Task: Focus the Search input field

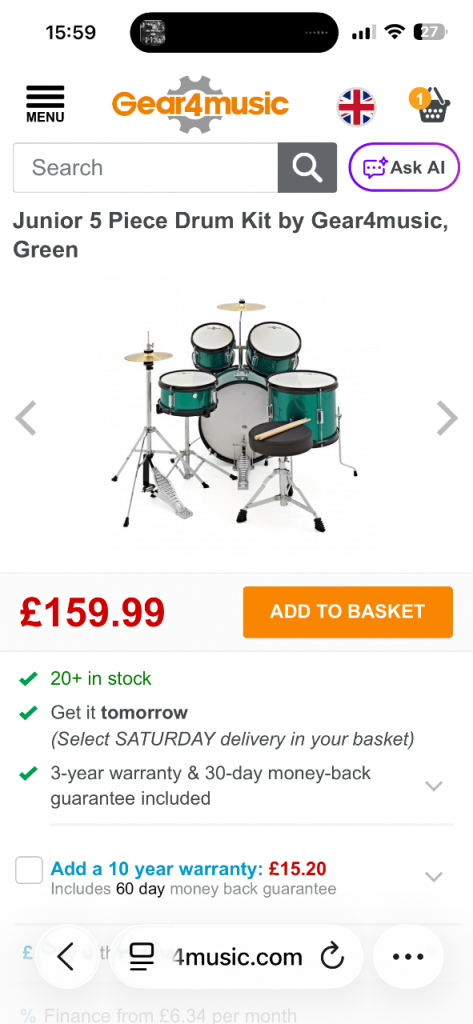Action: coord(145,168)
